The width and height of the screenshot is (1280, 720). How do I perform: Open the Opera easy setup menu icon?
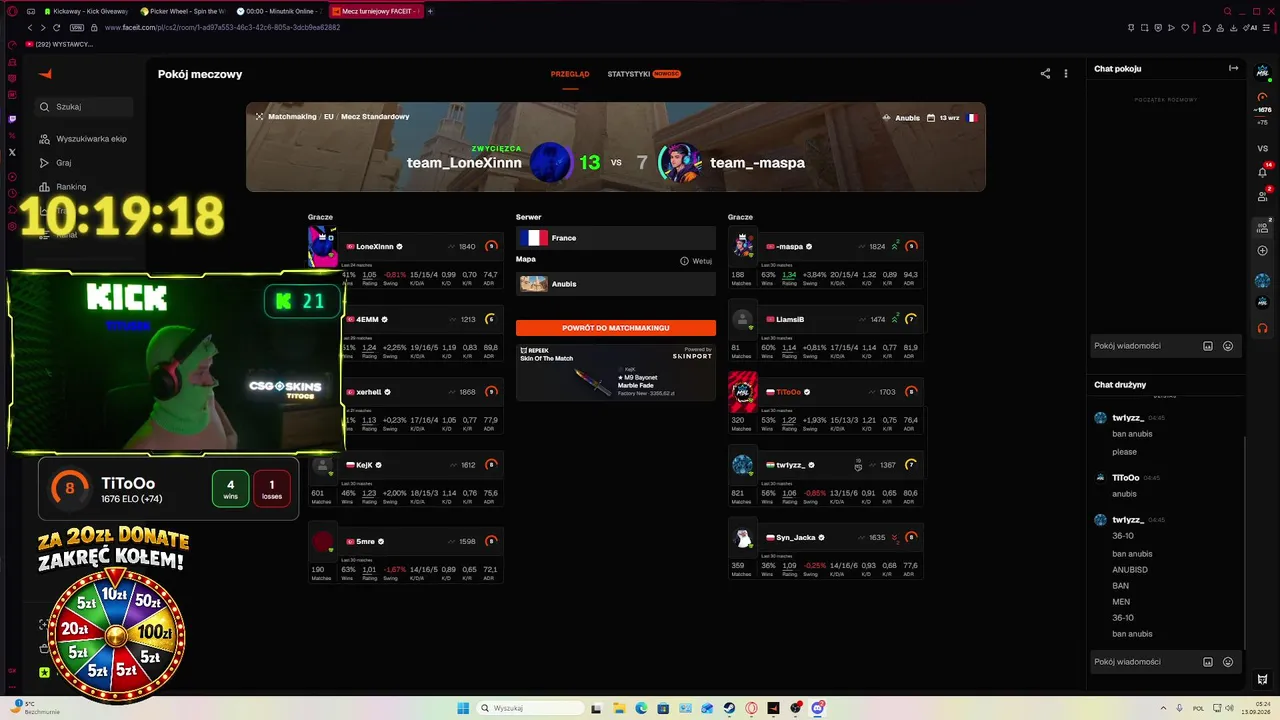tap(1268, 28)
